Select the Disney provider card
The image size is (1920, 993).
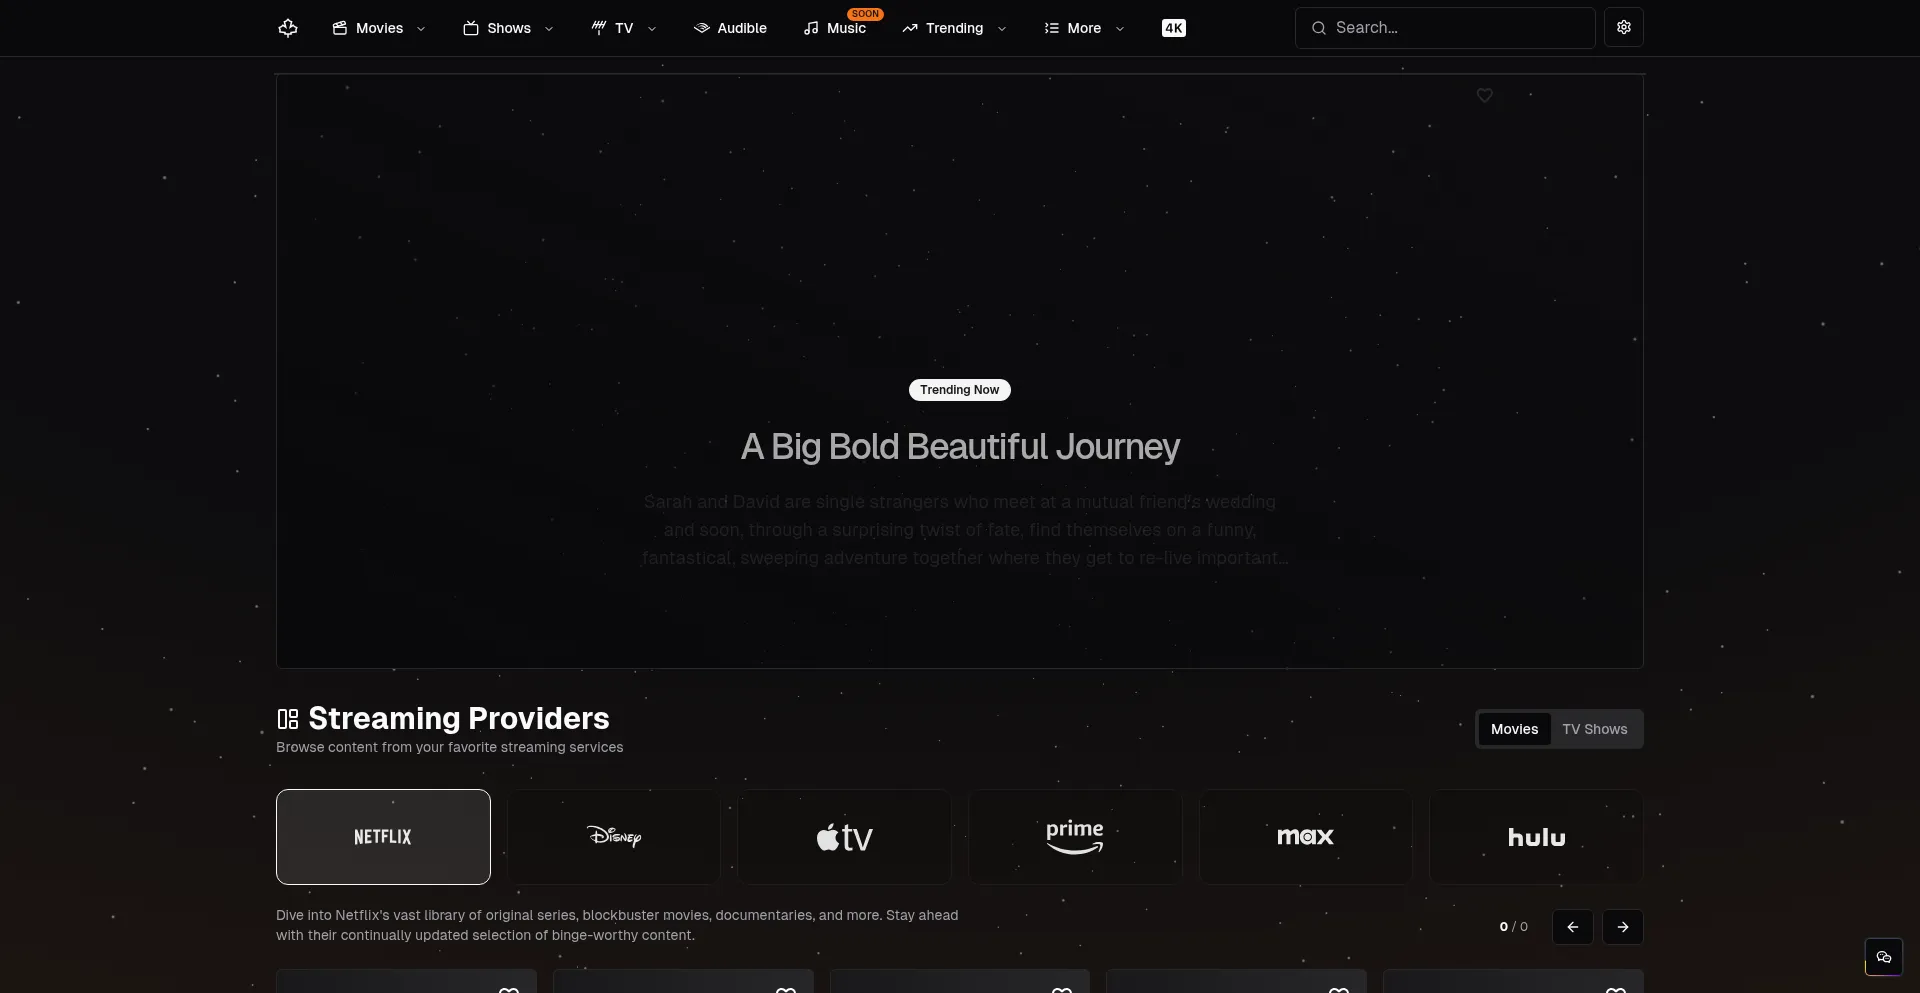614,837
